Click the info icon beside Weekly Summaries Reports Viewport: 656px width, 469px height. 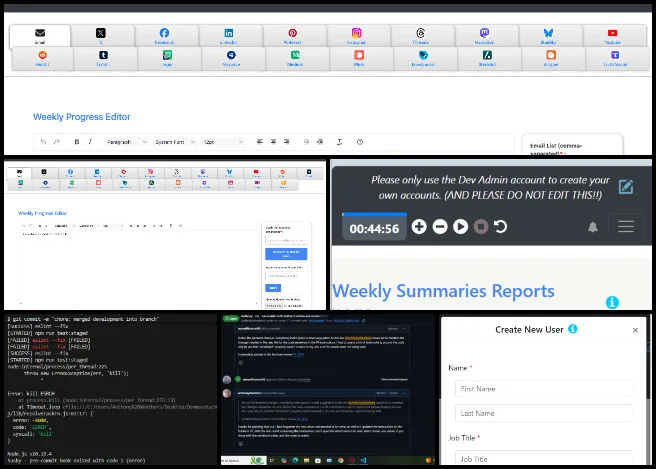612,302
